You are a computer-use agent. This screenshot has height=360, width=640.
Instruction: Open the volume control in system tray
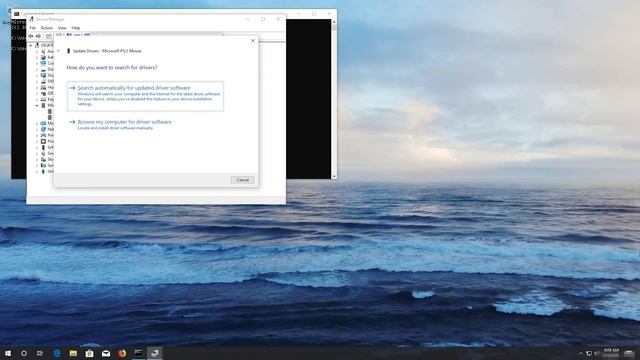(596, 353)
